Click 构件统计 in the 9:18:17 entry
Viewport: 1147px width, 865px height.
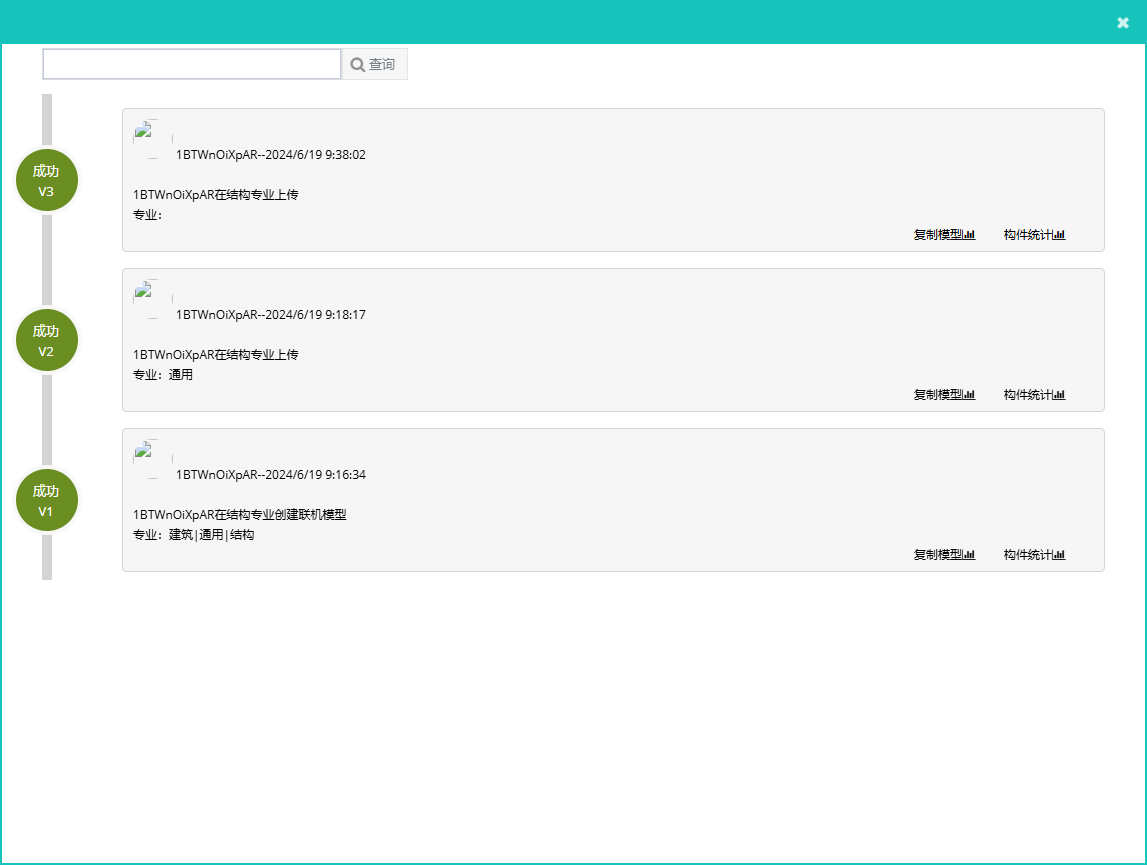(1034, 395)
